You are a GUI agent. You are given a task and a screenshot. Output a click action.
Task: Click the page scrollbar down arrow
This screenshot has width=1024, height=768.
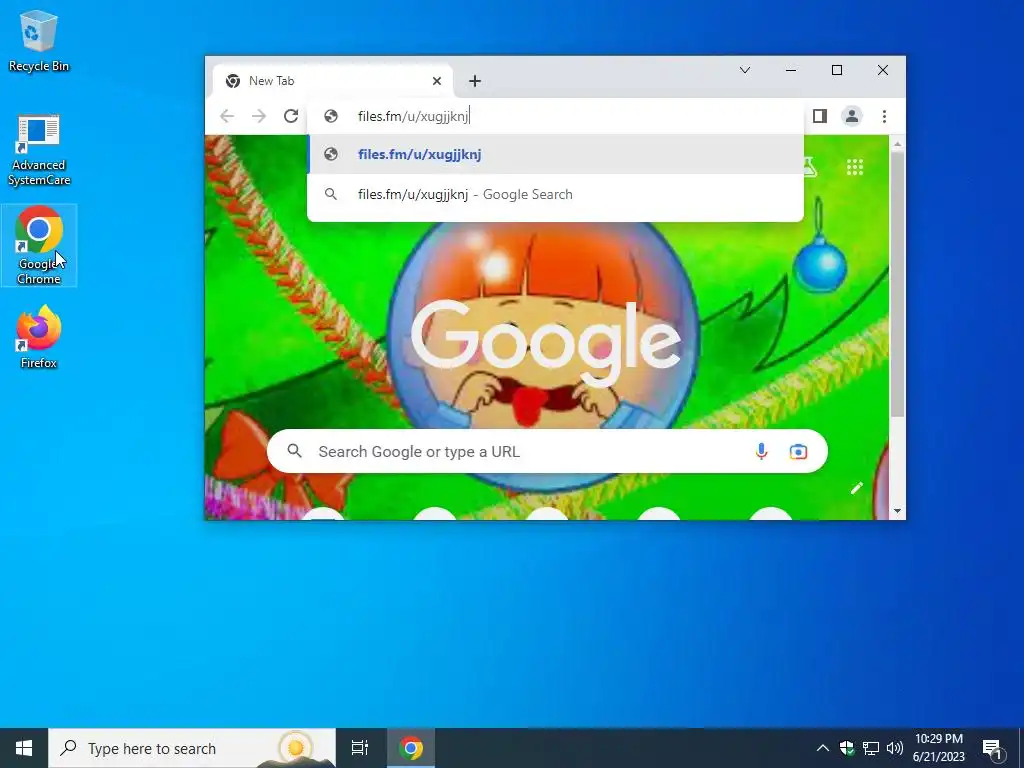[x=897, y=511]
